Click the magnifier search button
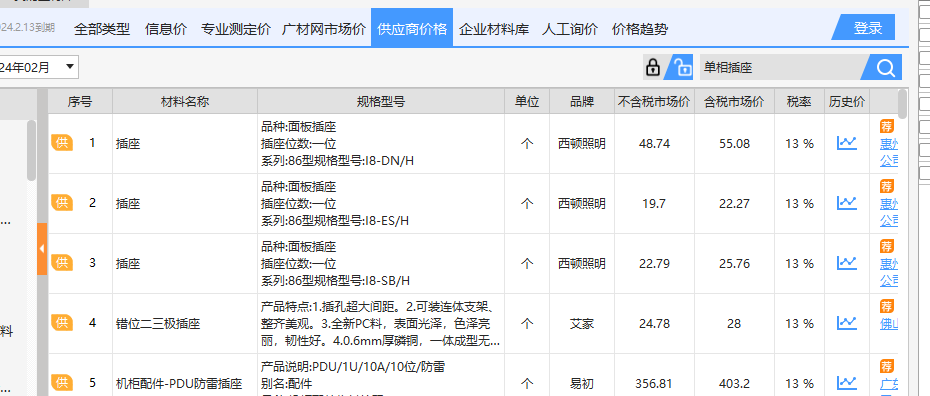930x396 pixels. [882, 68]
